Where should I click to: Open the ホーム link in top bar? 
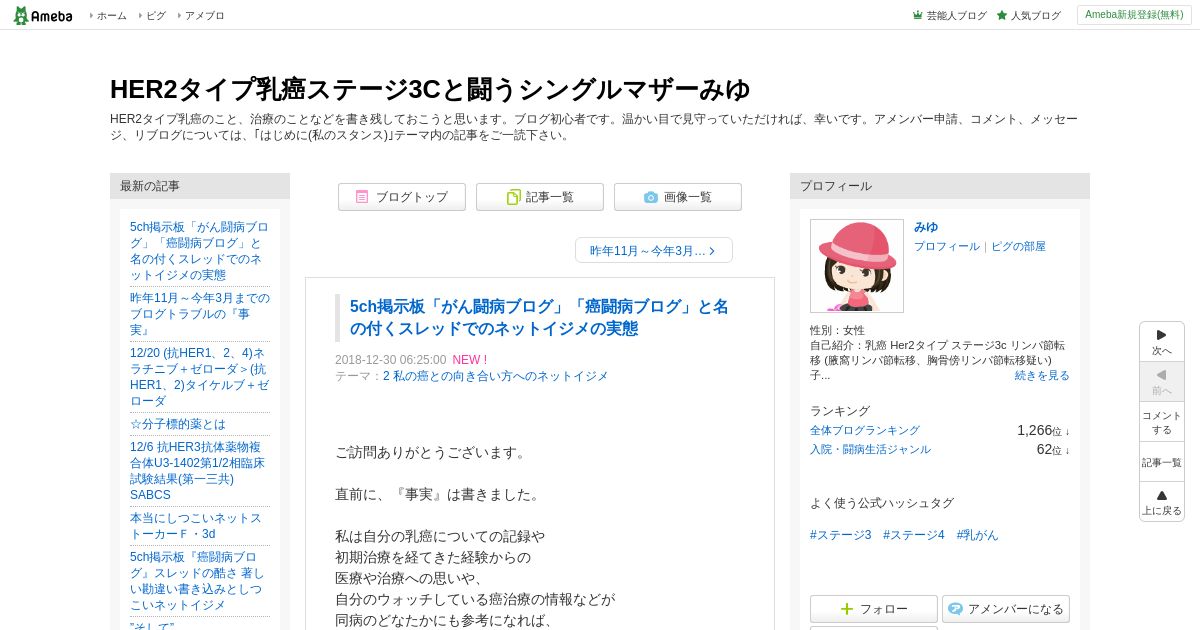pos(111,15)
